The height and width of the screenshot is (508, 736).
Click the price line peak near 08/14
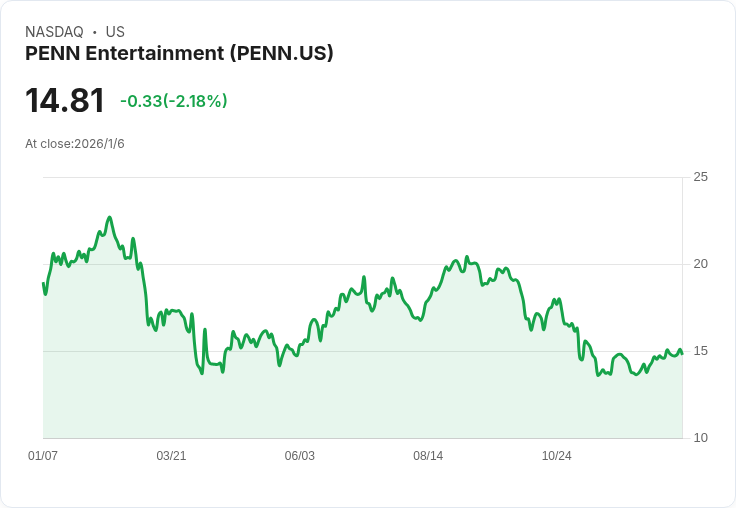tap(455, 261)
